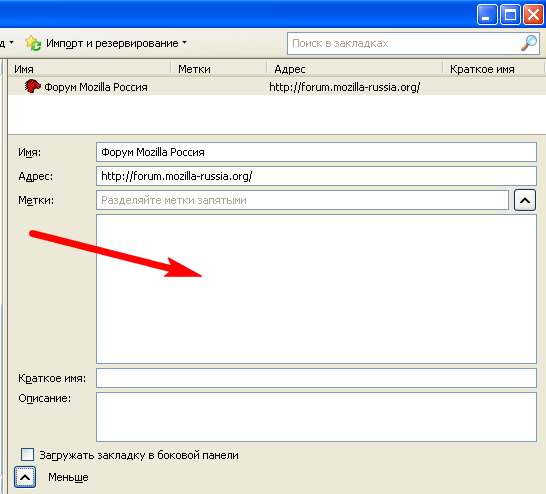
Task: Select the Форум Mozilla Россия bookmark row
Action: pyautogui.click(x=277, y=87)
